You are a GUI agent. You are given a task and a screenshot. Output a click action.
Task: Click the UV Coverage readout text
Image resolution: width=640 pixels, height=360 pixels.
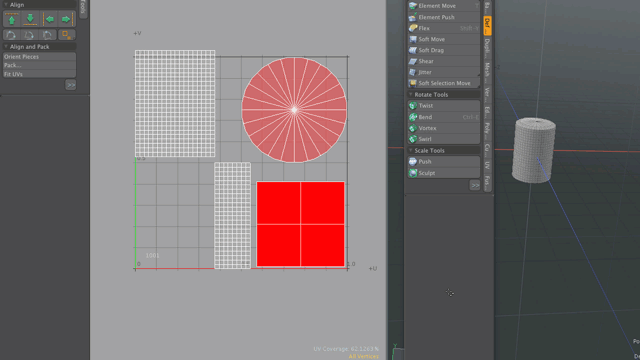coord(346,349)
